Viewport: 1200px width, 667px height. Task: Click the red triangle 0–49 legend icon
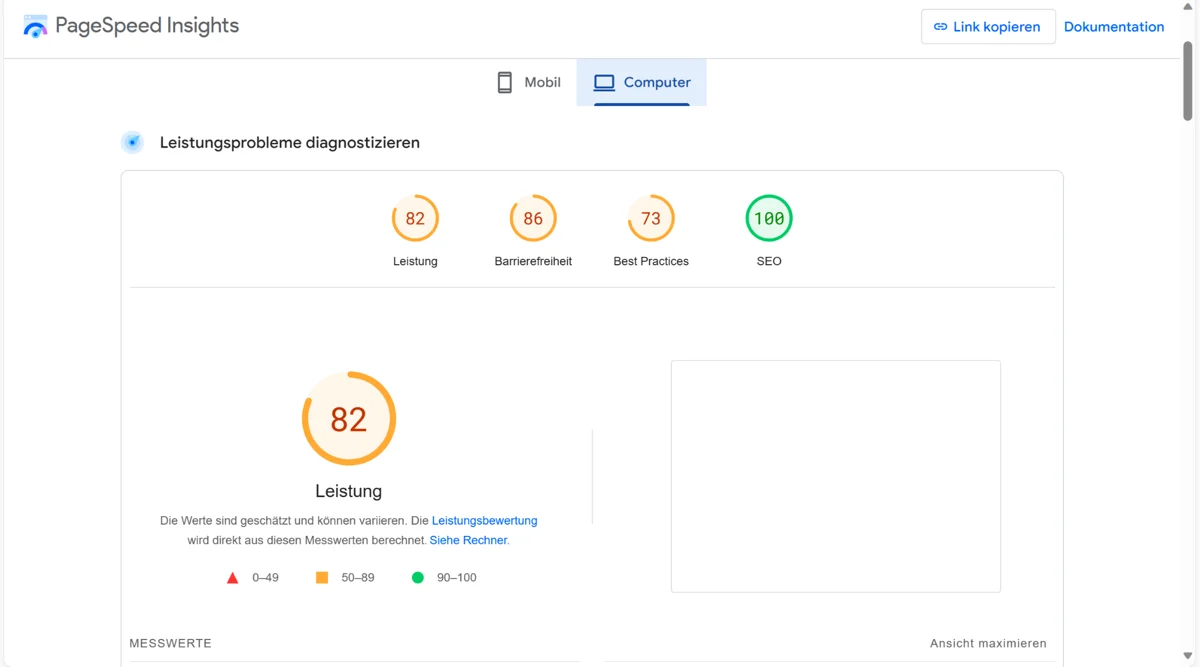coord(232,578)
